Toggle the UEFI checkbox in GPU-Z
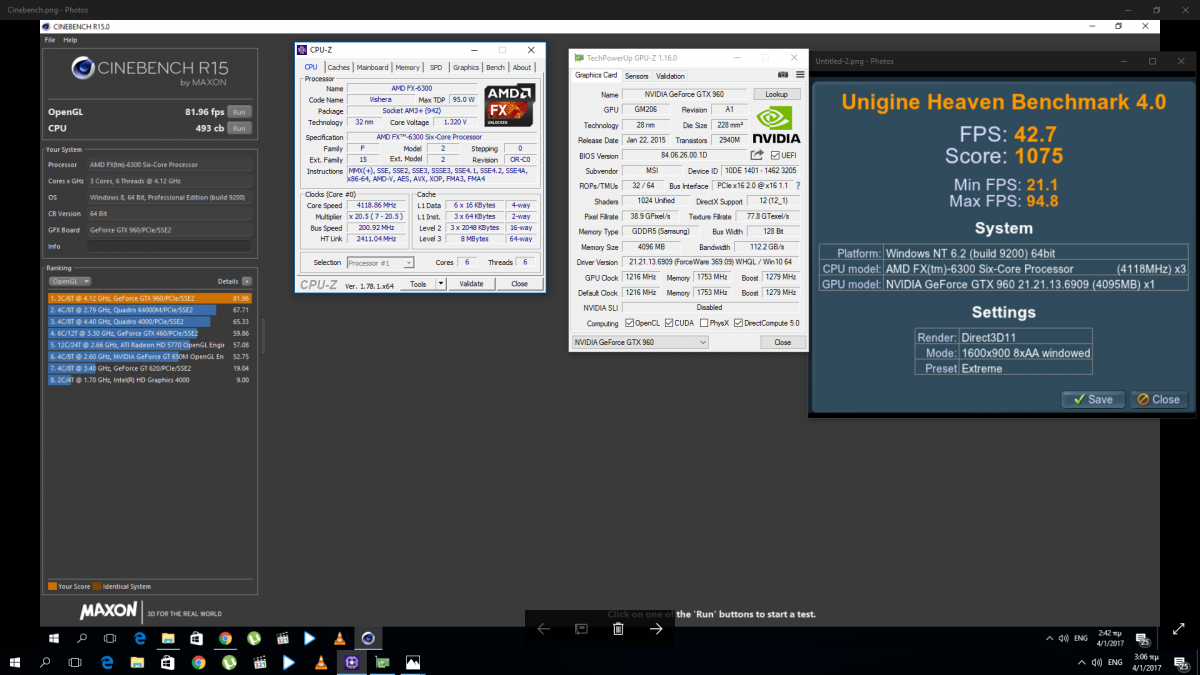1200x675 pixels. click(x=775, y=155)
